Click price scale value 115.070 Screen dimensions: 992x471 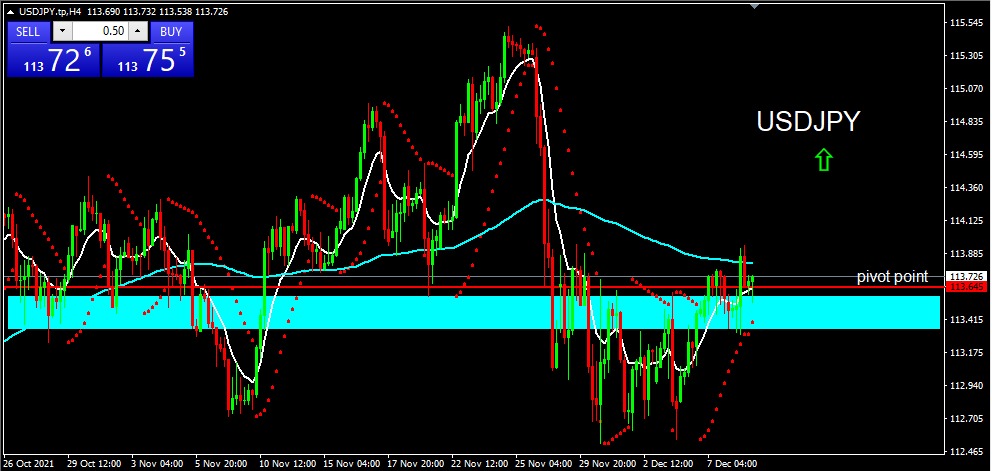966,89
